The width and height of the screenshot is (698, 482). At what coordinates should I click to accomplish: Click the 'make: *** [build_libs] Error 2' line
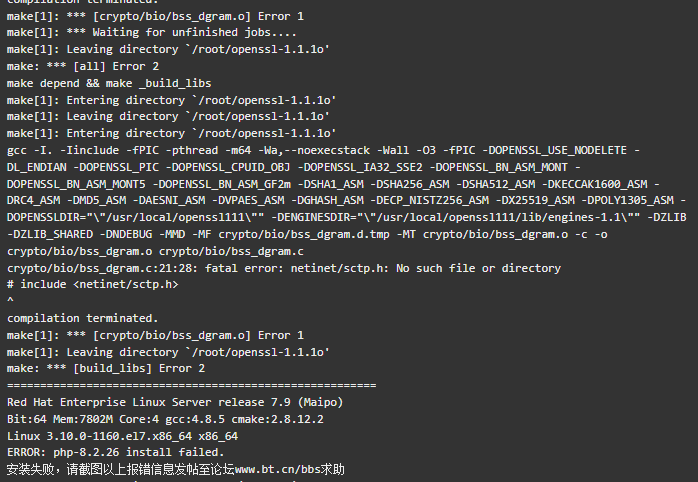click(x=106, y=369)
